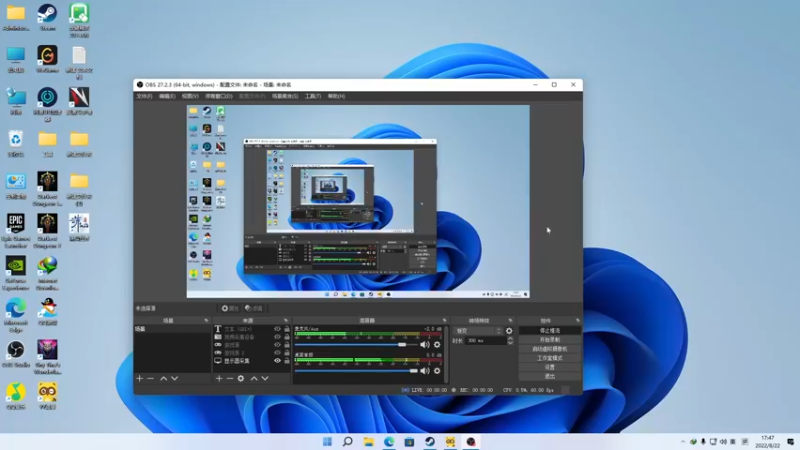Screen dimensions: 800x450
Task: Open Steam from the desktop icons
Action: click(x=46, y=14)
